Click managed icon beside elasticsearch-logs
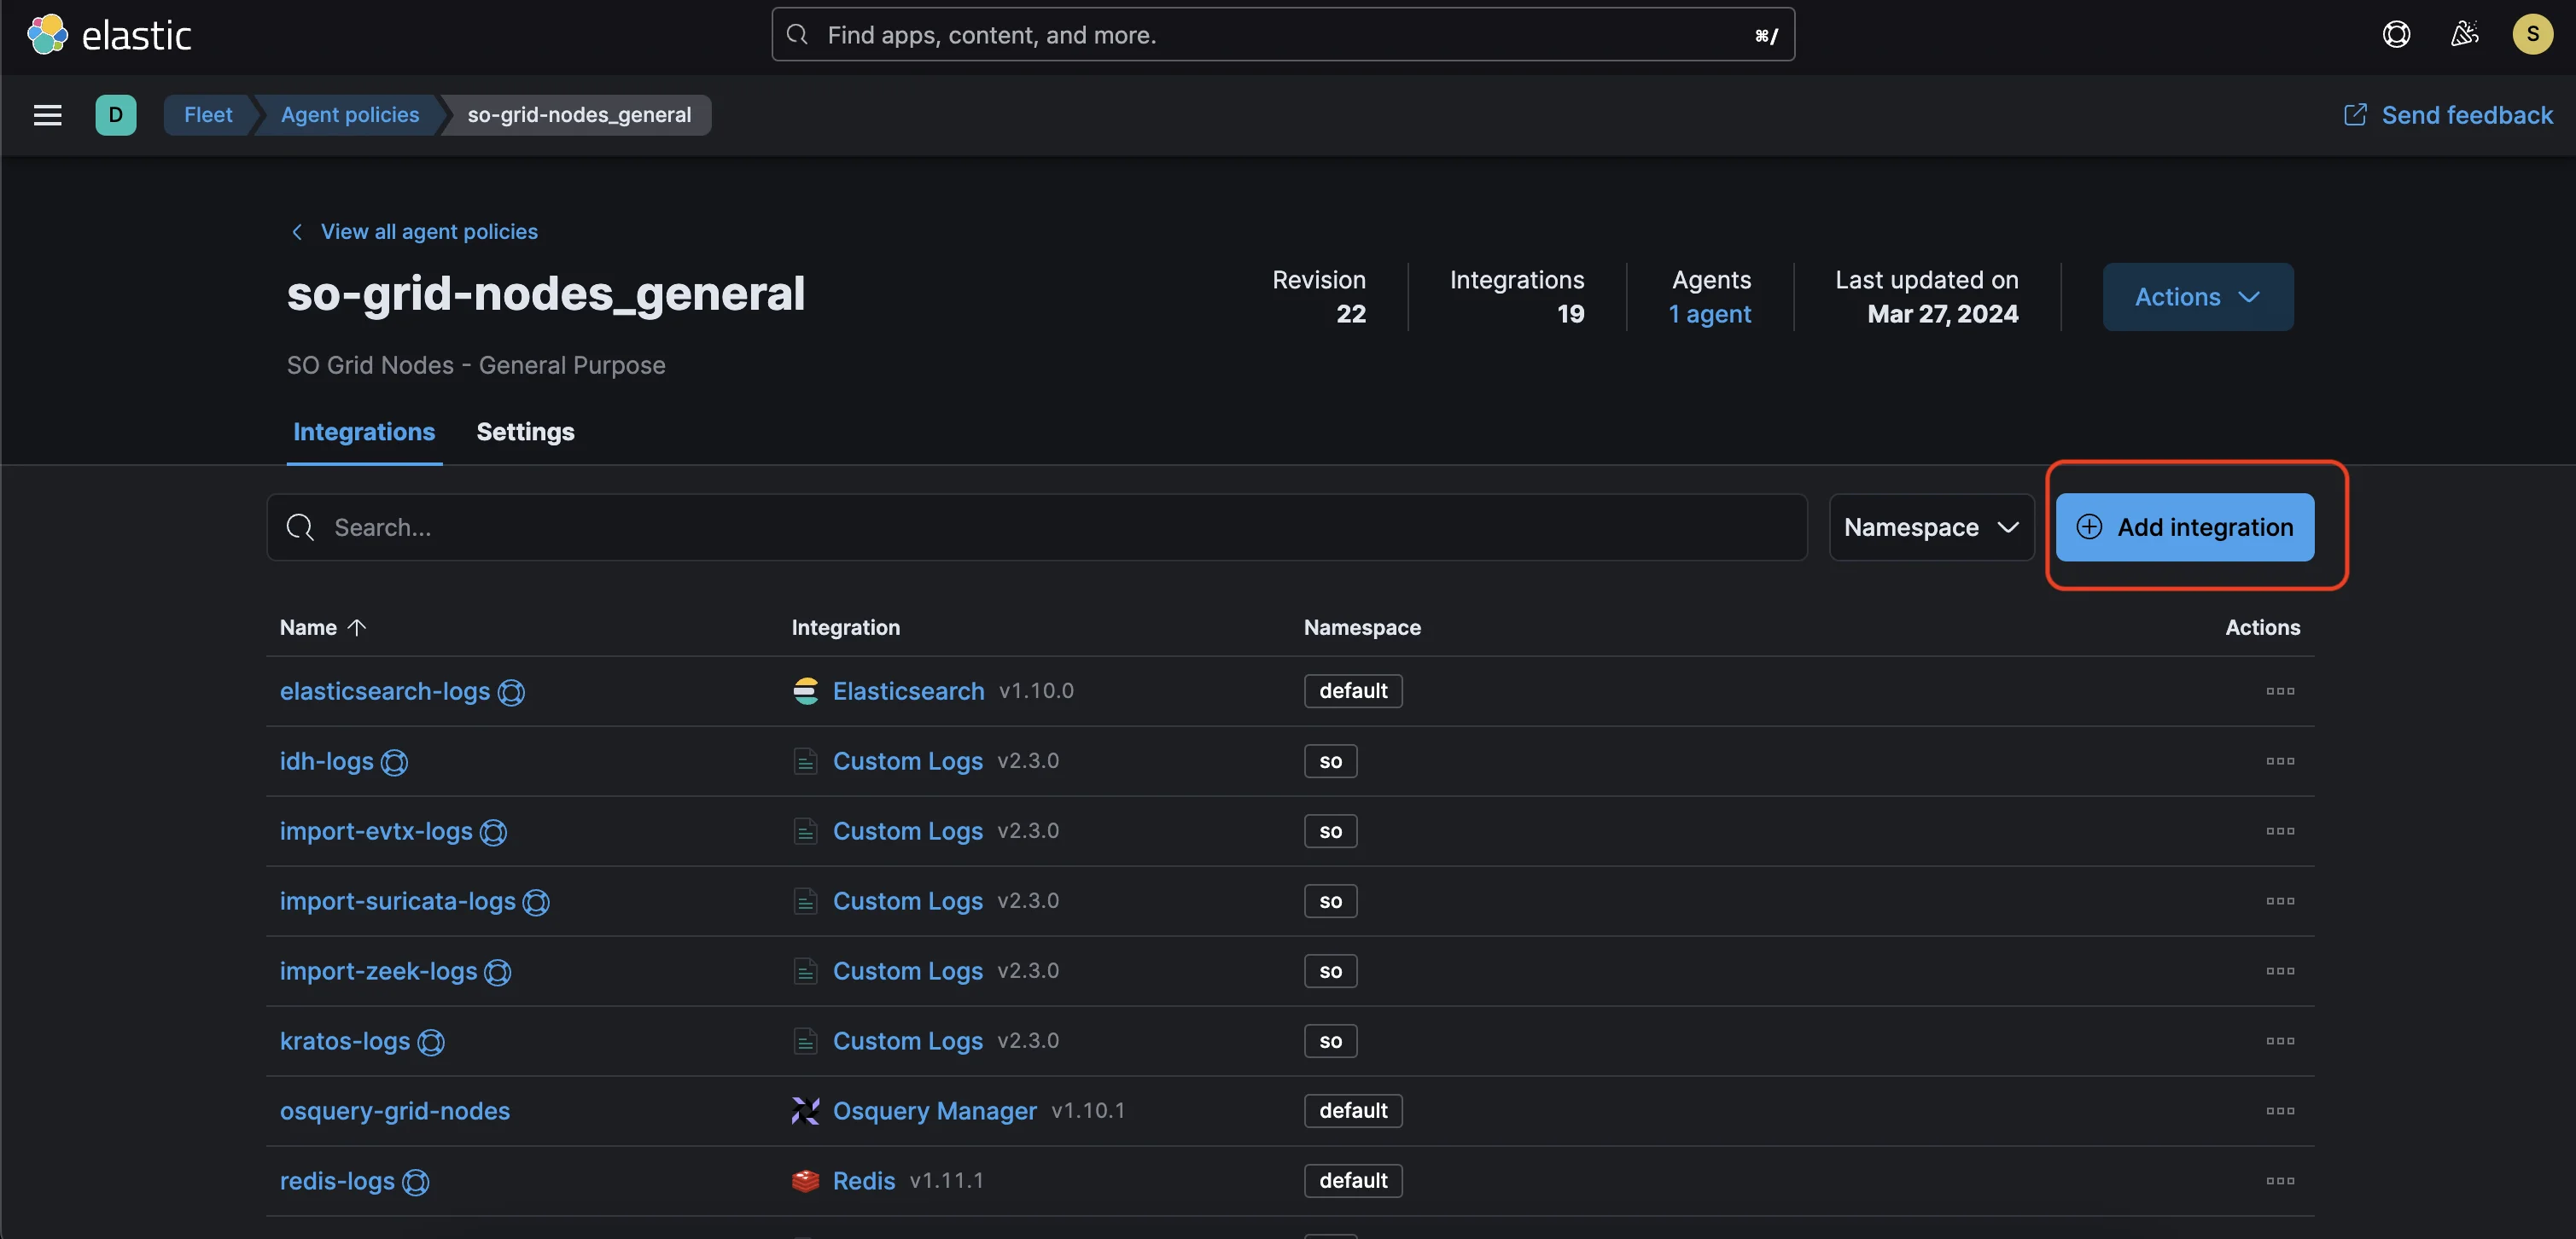2576x1239 pixels. coord(511,692)
